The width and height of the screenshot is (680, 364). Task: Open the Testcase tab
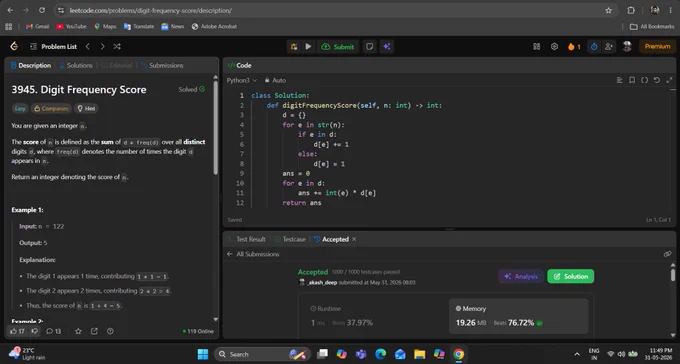click(x=290, y=239)
